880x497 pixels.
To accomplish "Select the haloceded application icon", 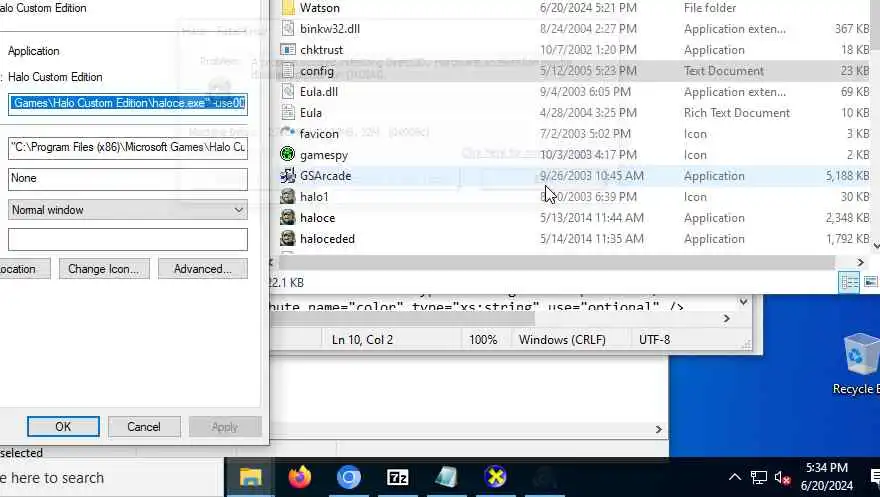I will [x=288, y=239].
